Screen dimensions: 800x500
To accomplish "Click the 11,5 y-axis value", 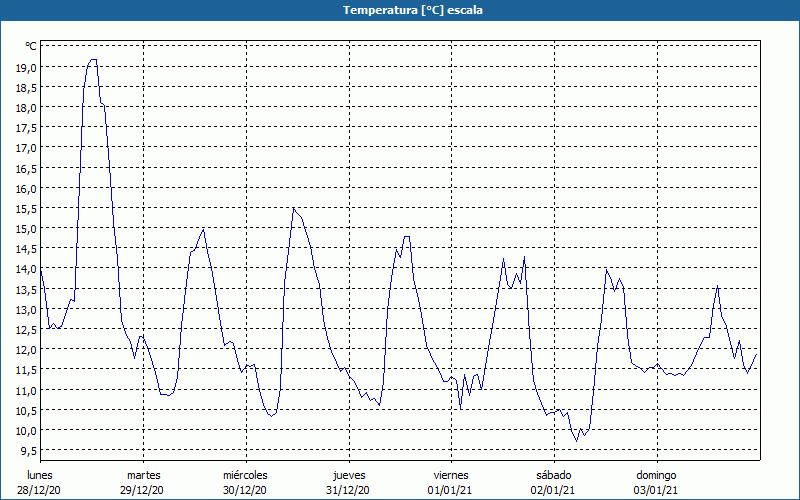I will 27,370.
